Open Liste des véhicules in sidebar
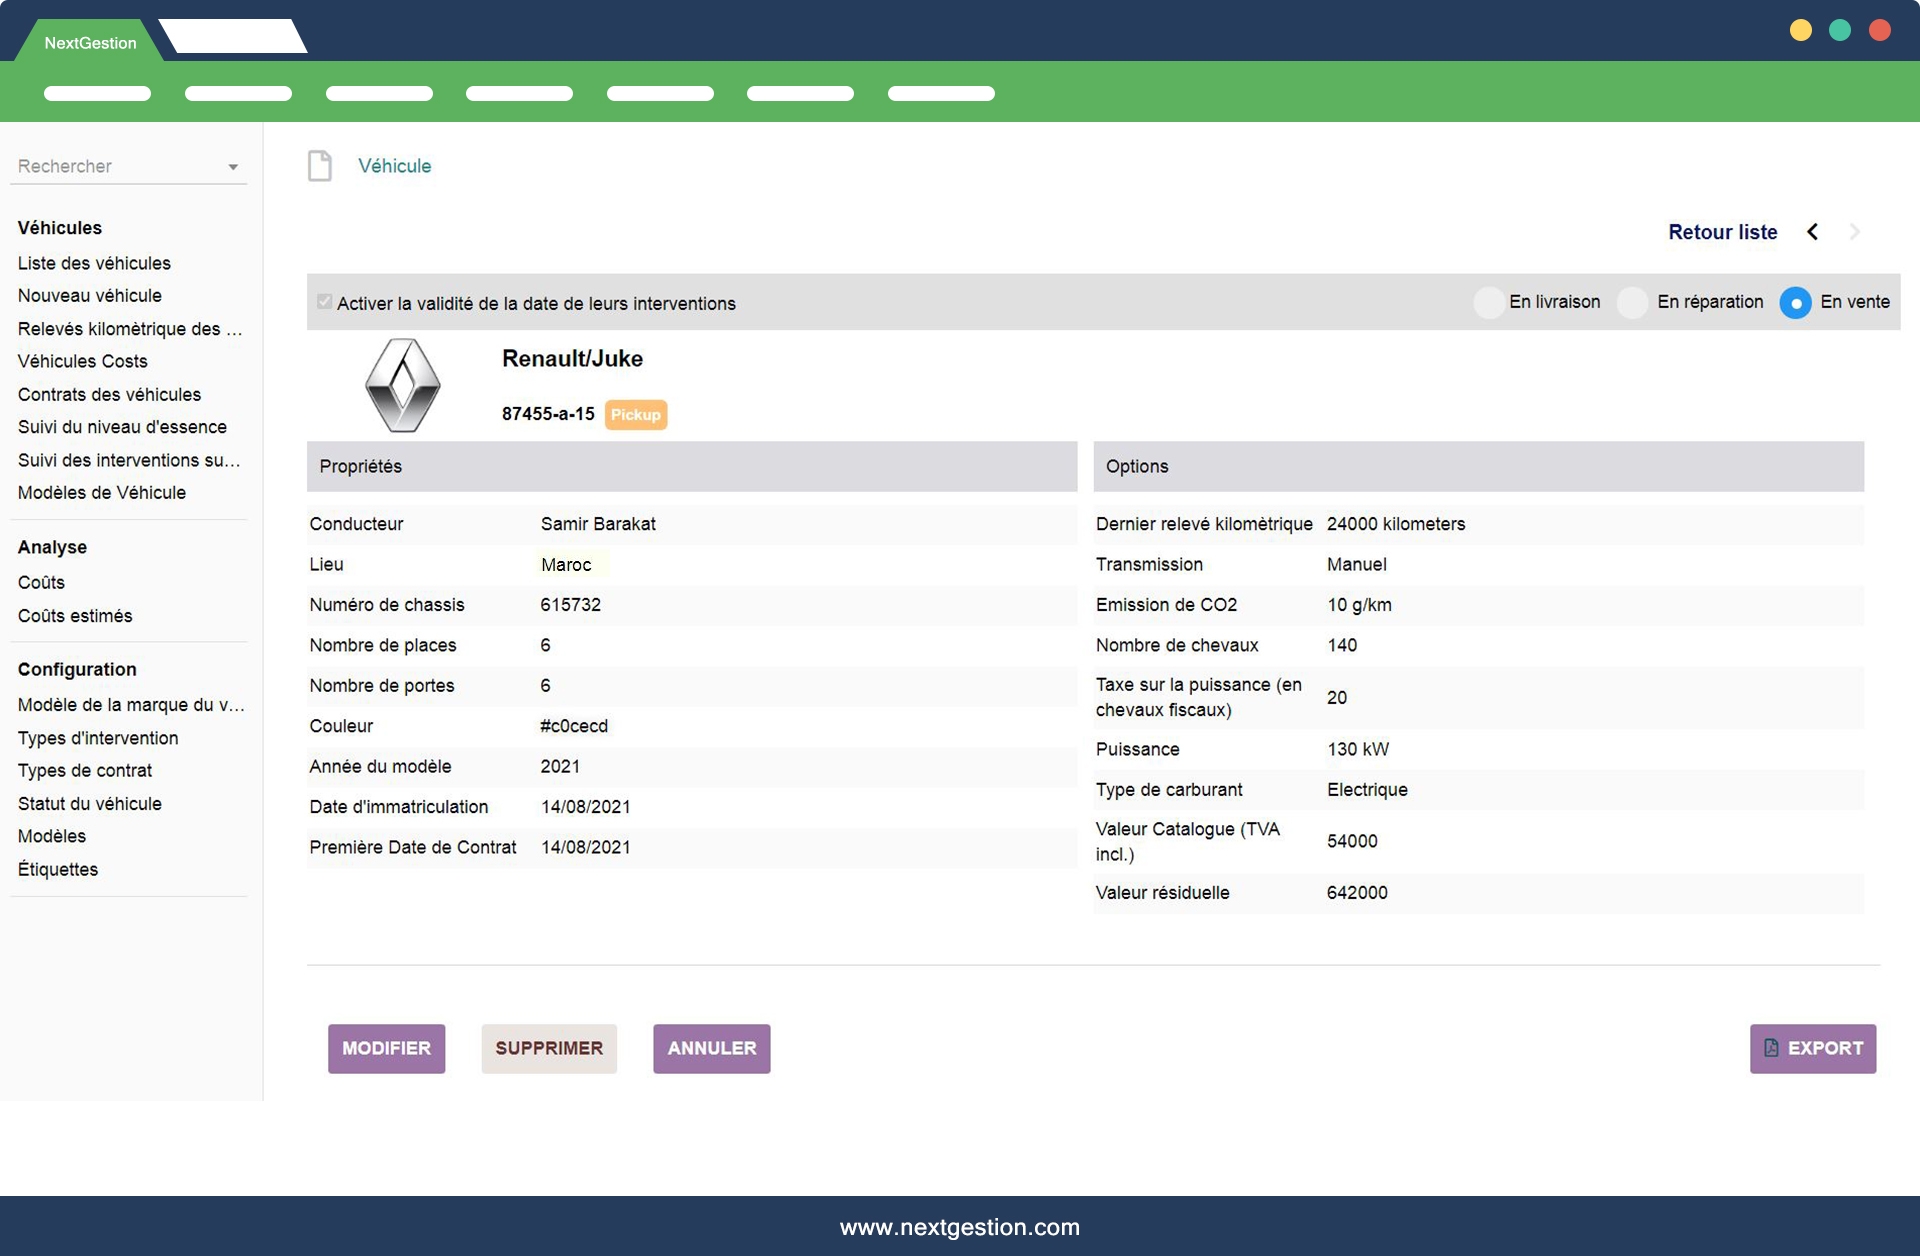The height and width of the screenshot is (1256, 1920). coord(94,263)
